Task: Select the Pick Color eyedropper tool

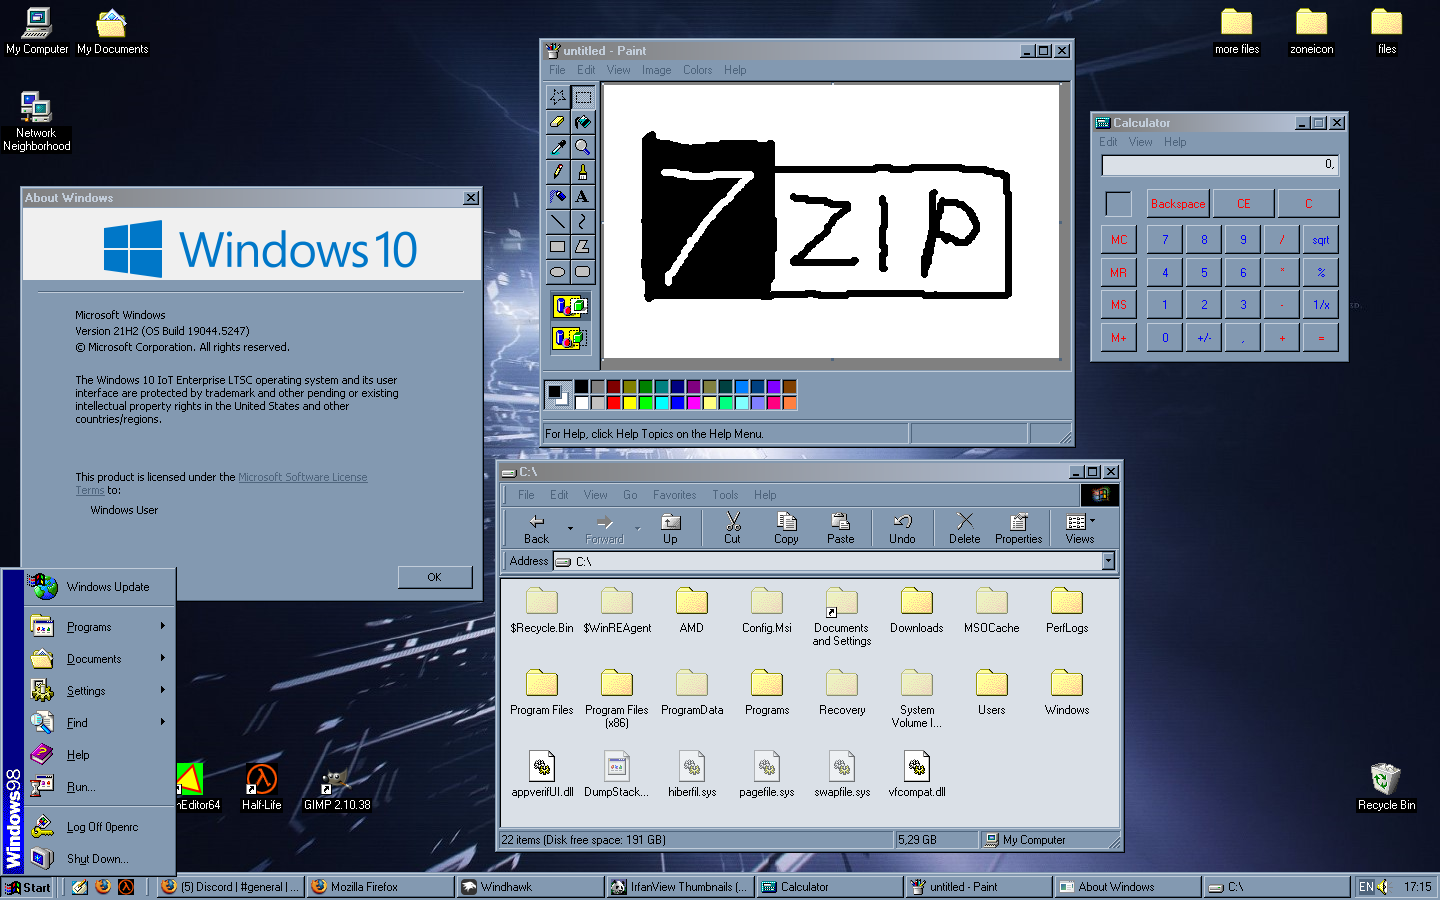Action: (558, 147)
